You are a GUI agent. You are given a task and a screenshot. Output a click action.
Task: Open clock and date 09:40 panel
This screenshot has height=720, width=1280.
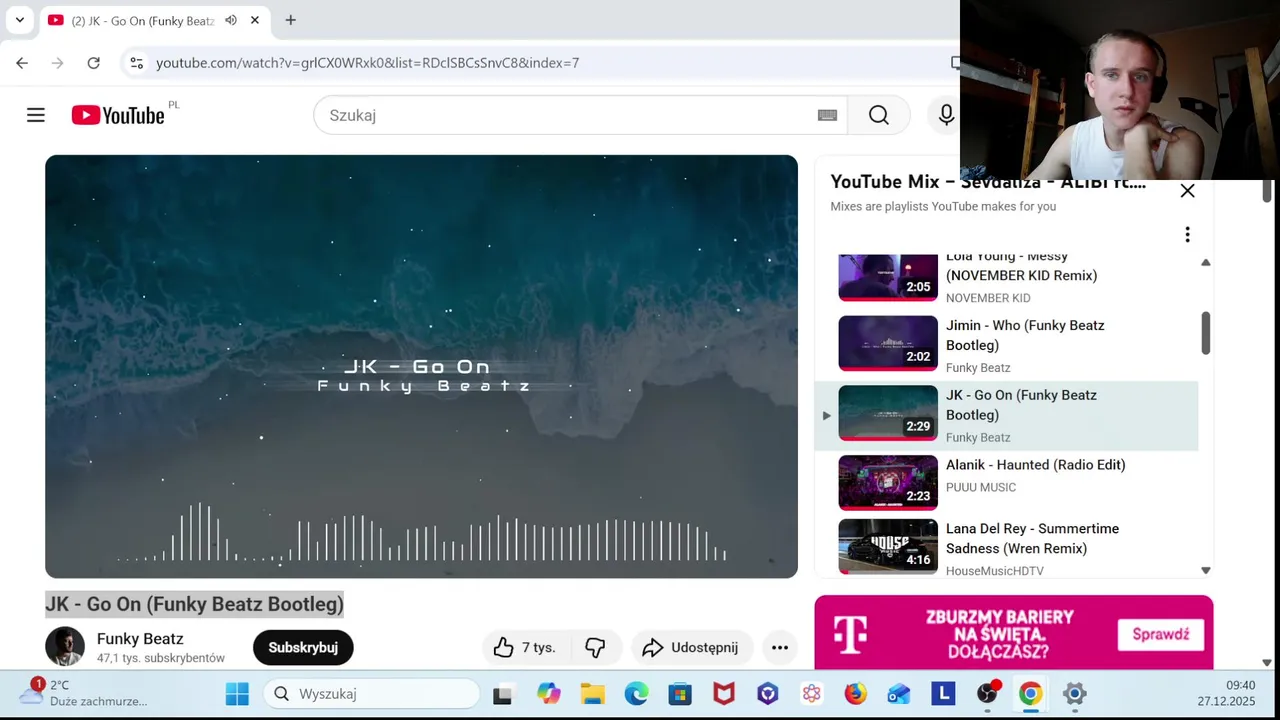(x=1226, y=693)
